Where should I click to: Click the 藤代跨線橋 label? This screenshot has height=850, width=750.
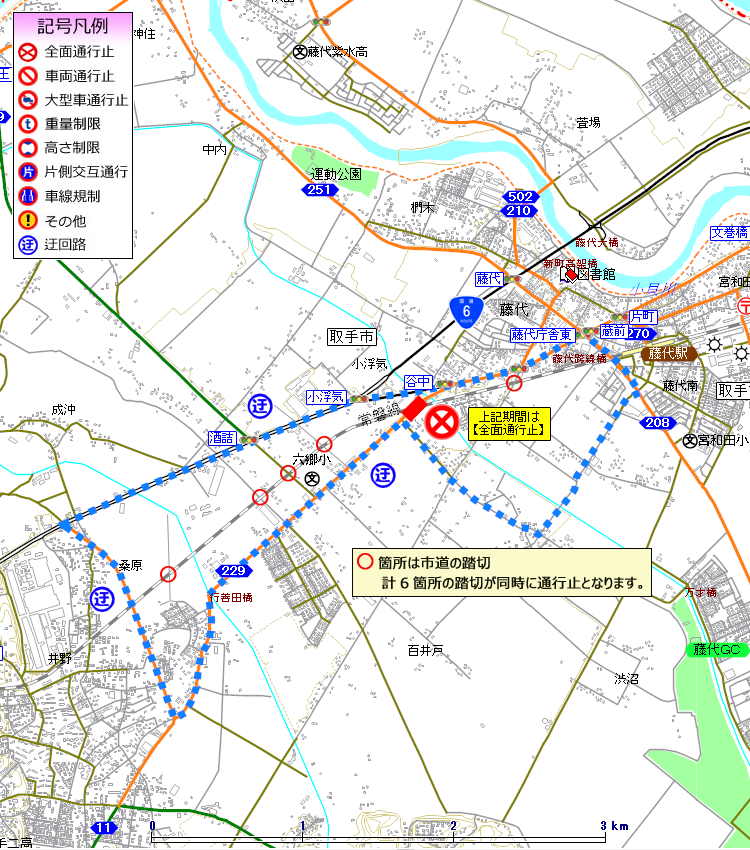[x=579, y=358]
